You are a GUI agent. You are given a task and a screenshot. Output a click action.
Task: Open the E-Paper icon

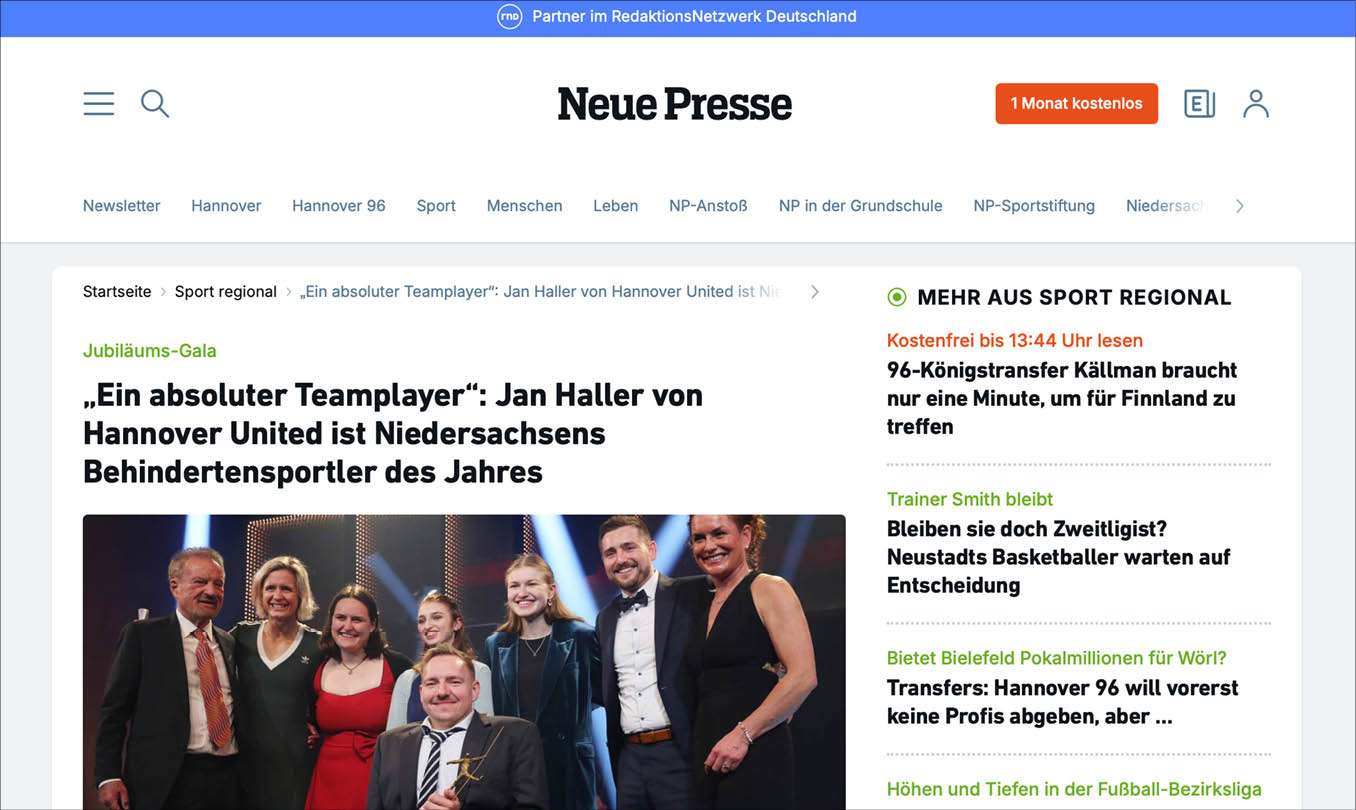(1199, 103)
